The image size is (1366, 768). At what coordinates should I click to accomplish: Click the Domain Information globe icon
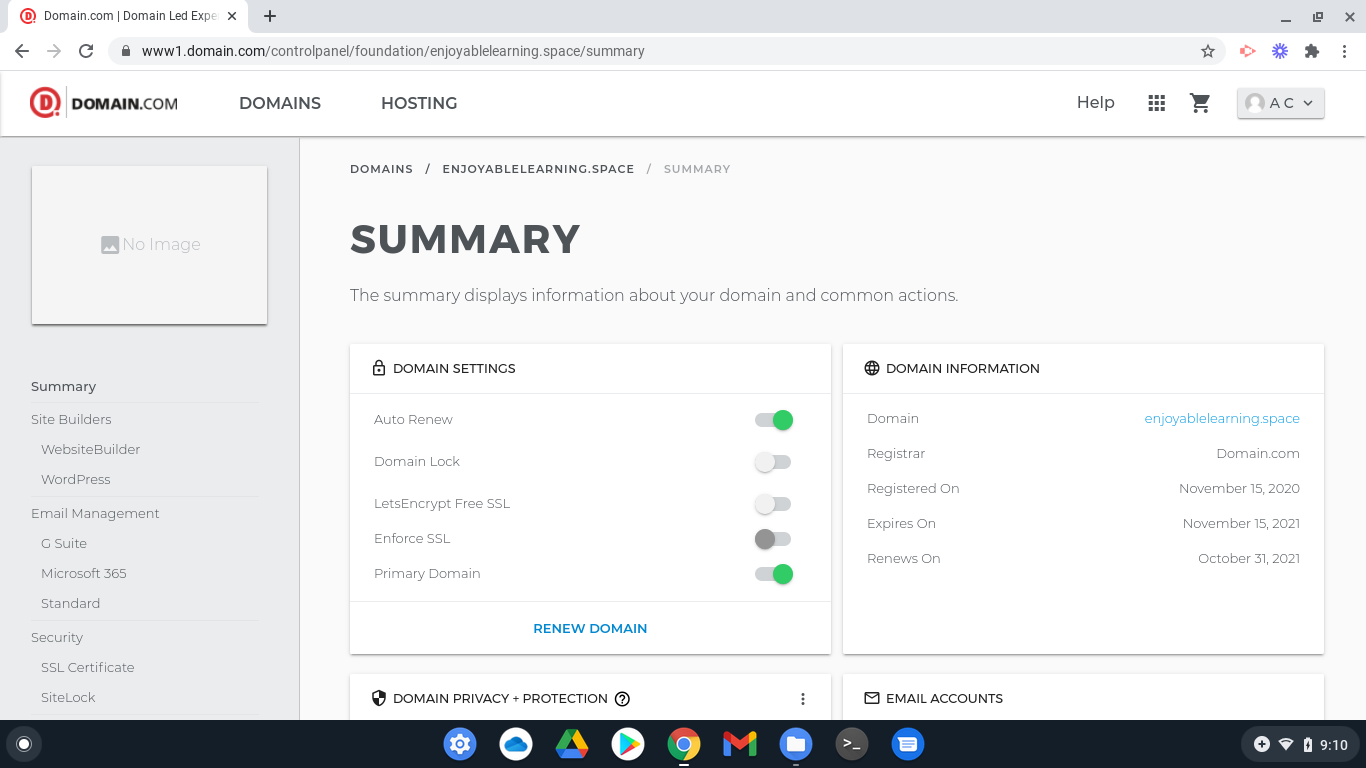(872, 368)
